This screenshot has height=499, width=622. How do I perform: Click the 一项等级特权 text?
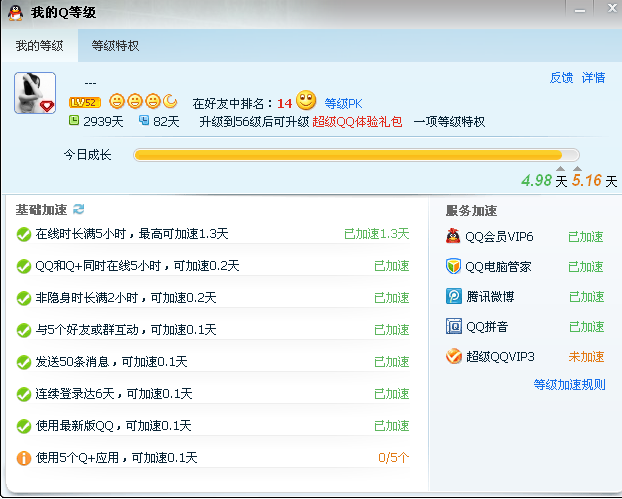(449, 121)
